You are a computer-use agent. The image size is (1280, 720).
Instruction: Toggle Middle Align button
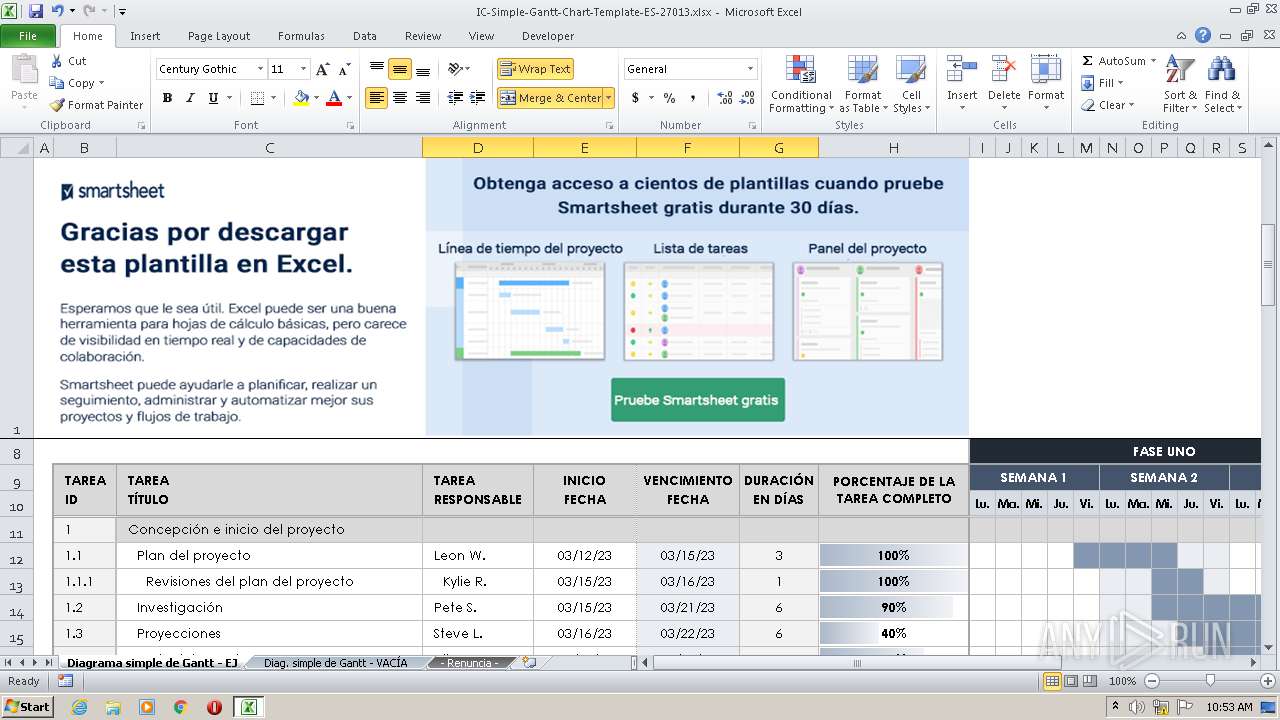[x=399, y=69]
